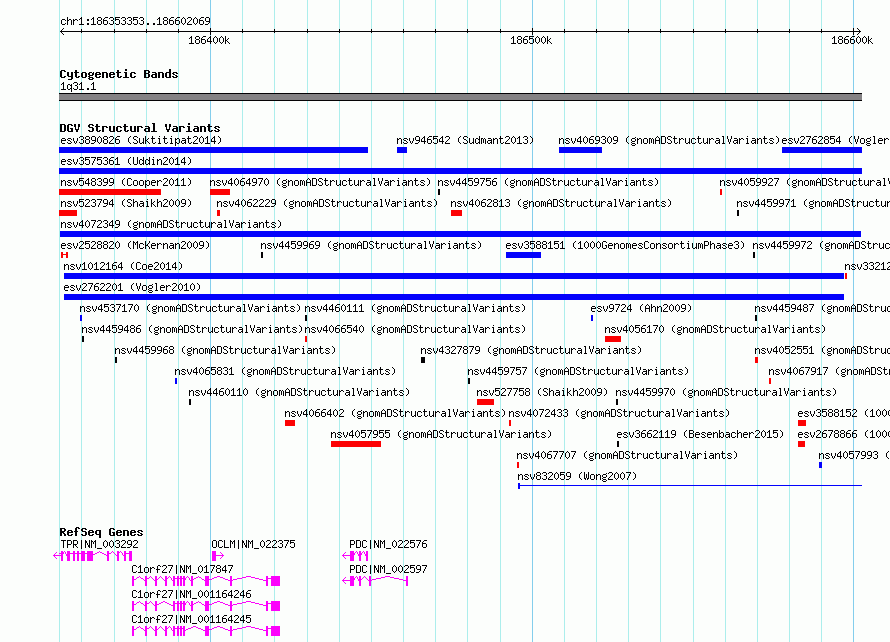The height and width of the screenshot is (642, 890).
Task: Click the blue bar under nsv4069309
Action: 580,150
